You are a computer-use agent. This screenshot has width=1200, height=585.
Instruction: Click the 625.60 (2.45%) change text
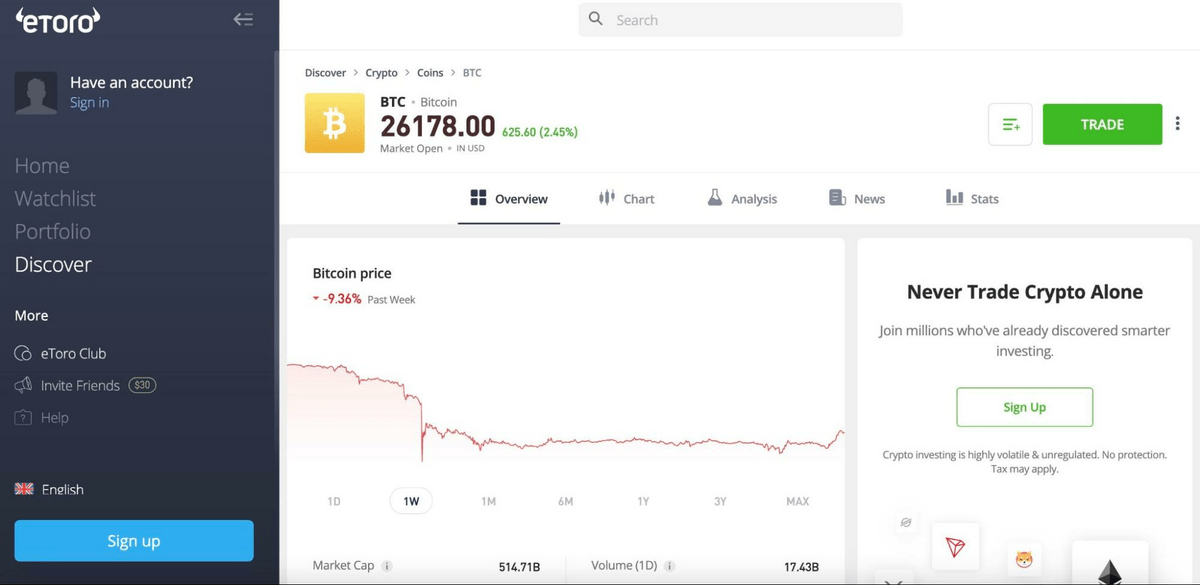(540, 132)
